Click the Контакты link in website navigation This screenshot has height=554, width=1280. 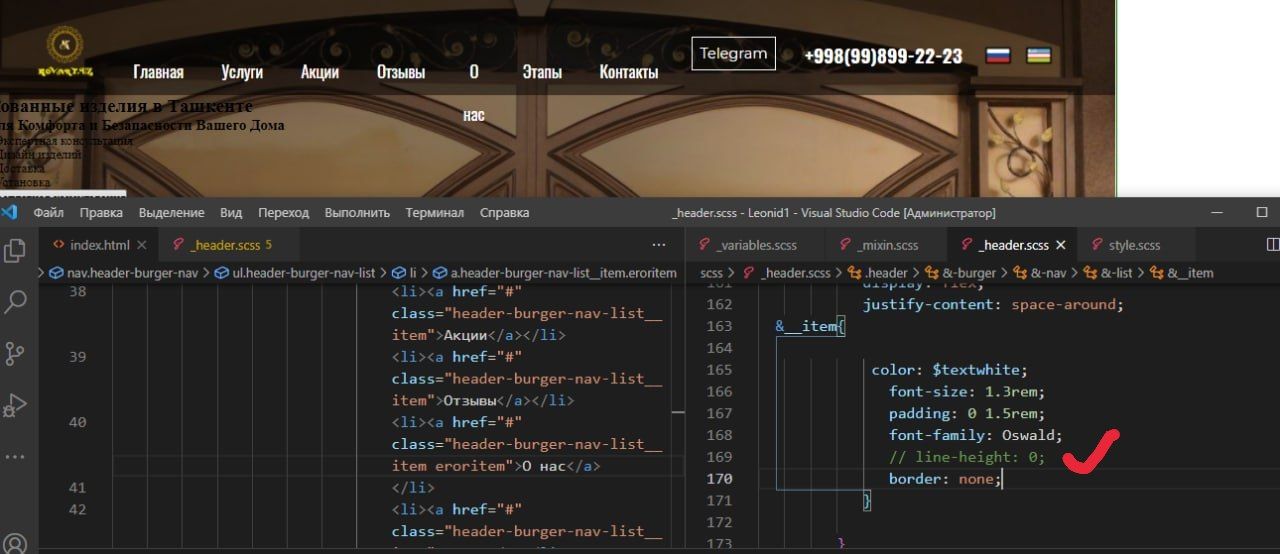(629, 72)
